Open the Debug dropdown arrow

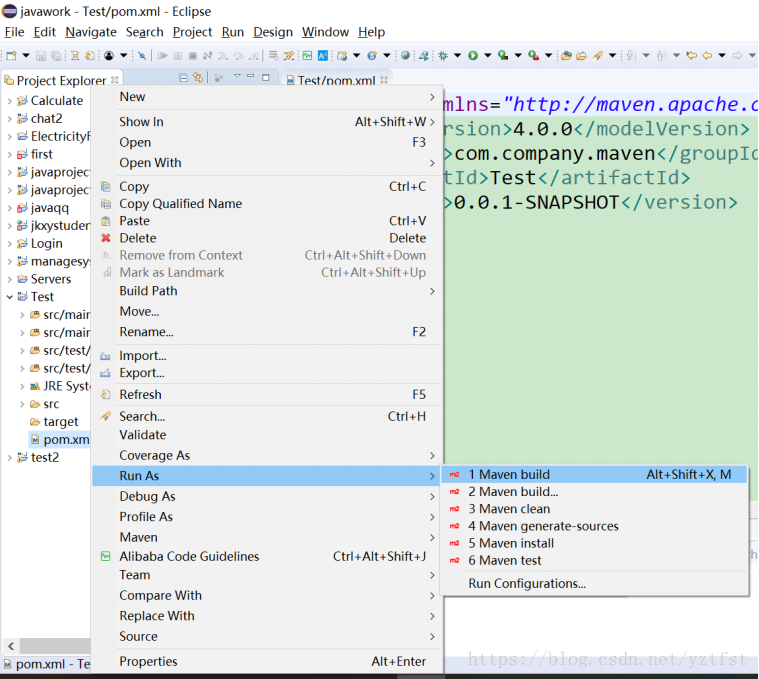coord(457,55)
